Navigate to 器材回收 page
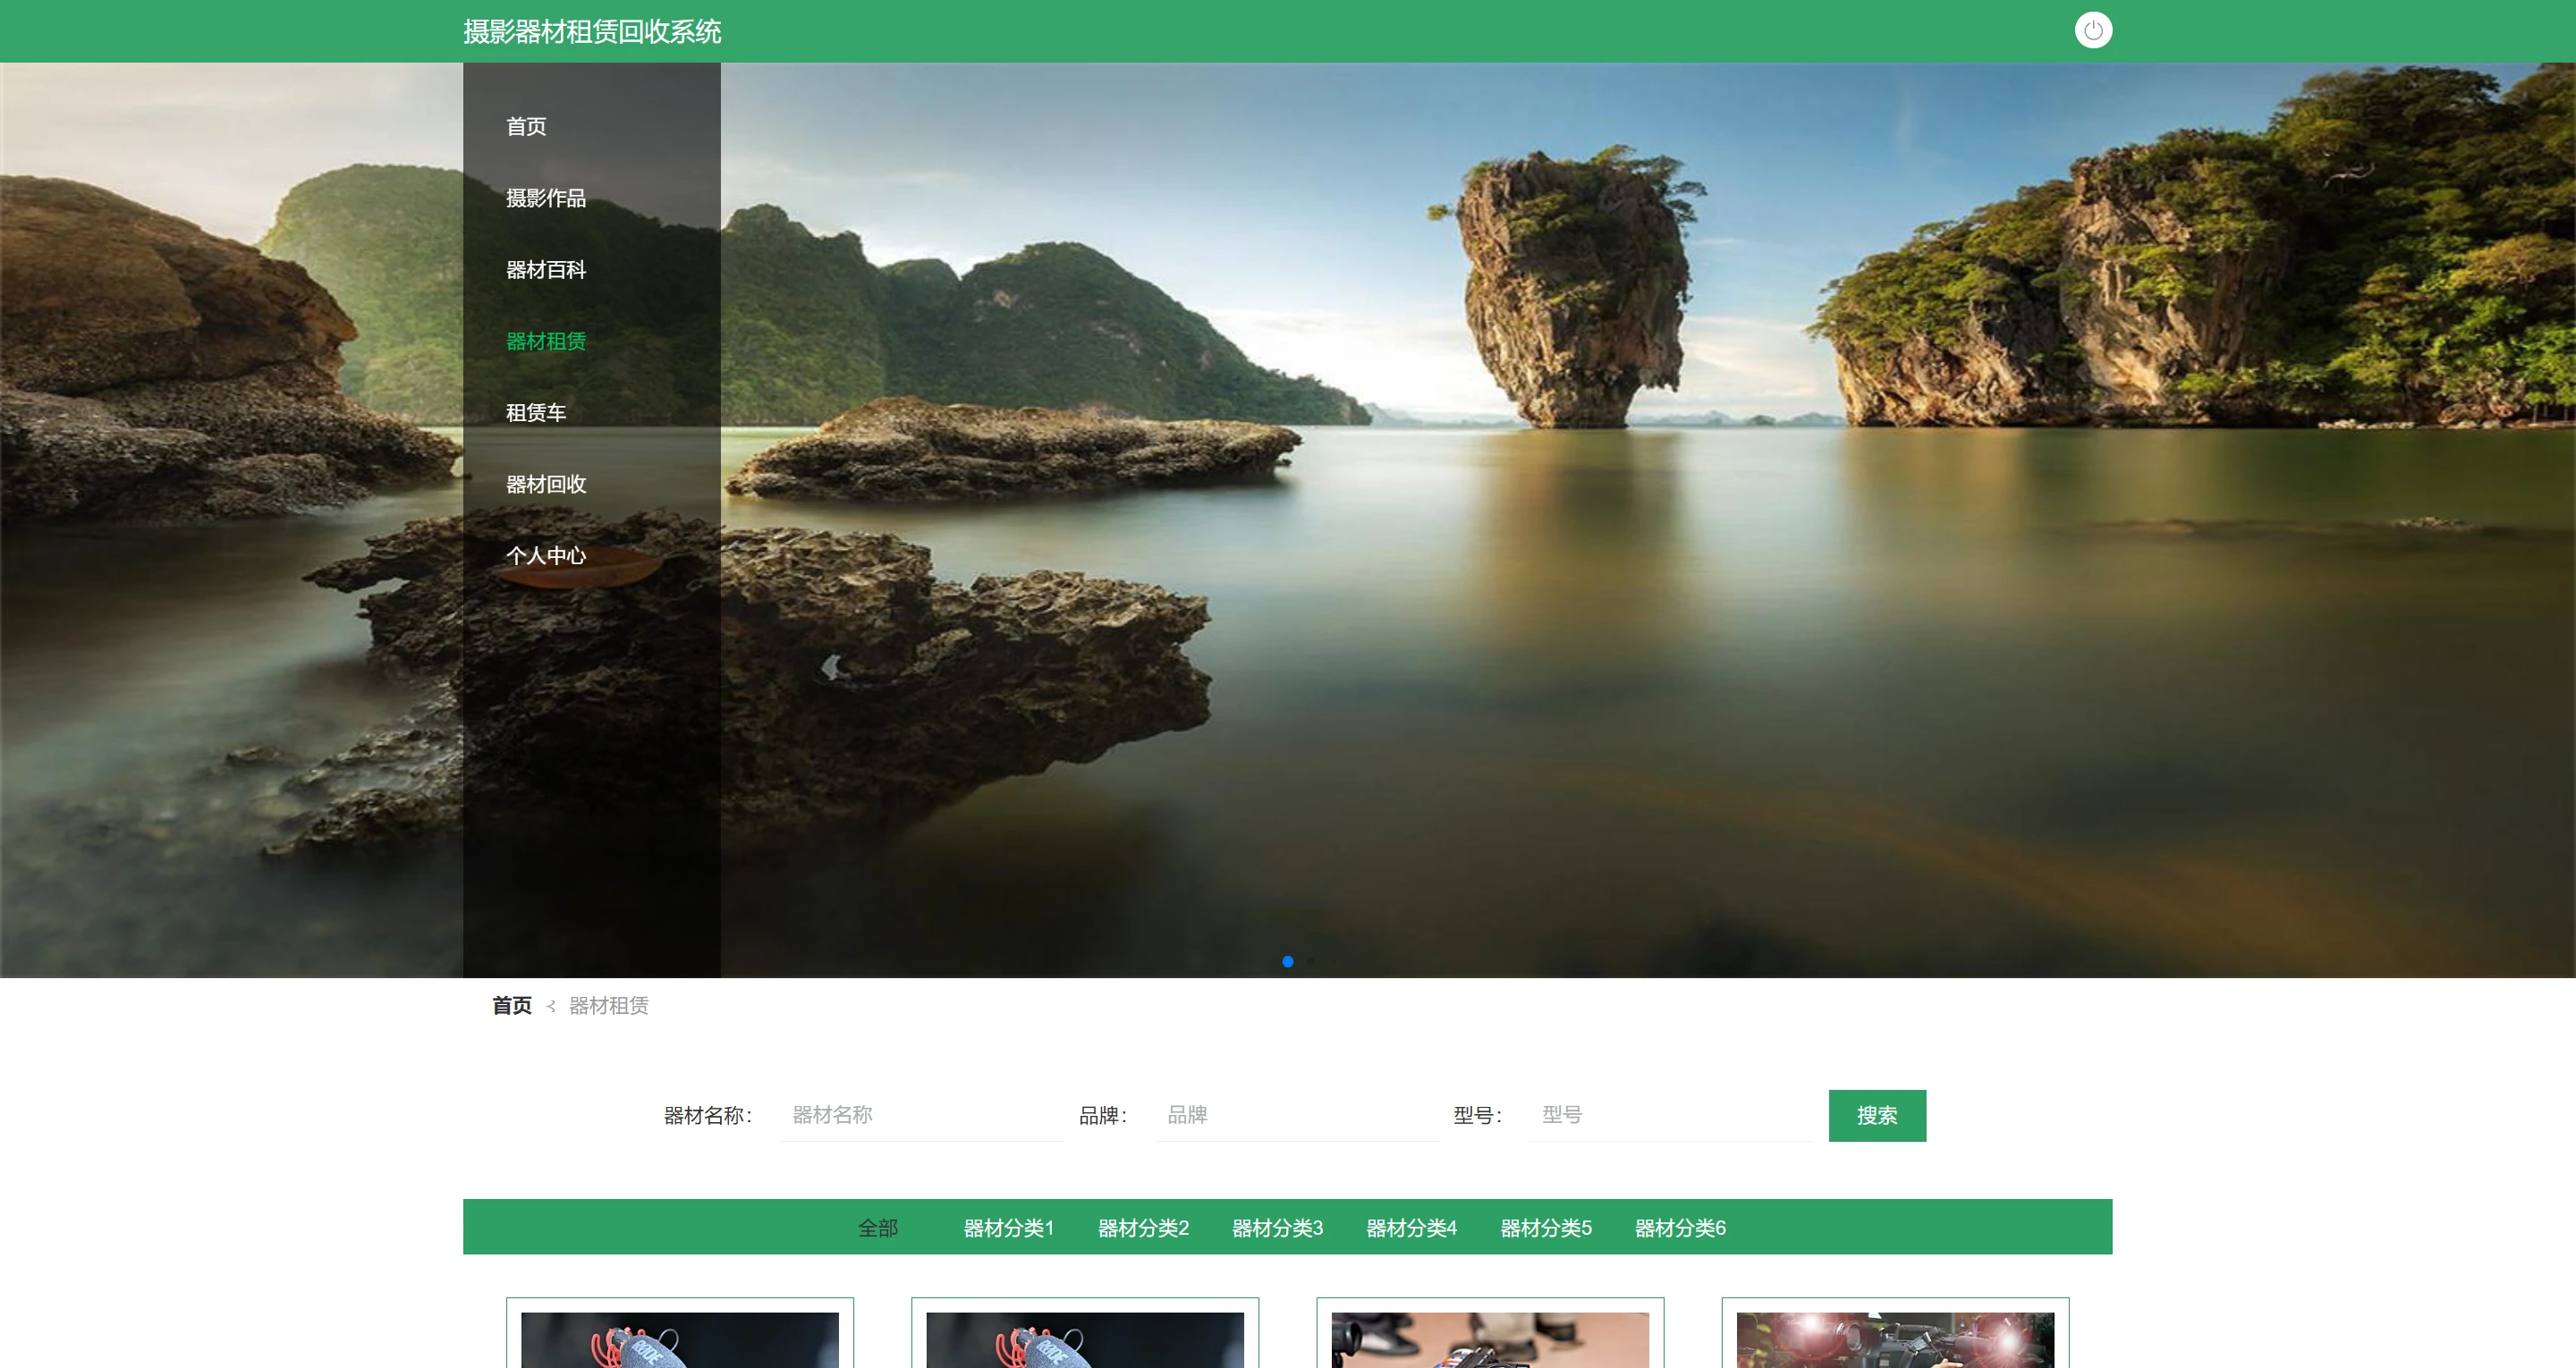 (545, 484)
